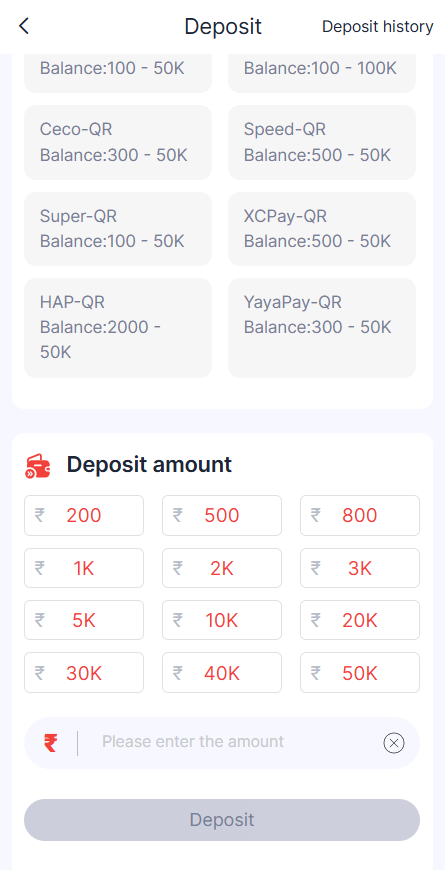Select the ₹50K preset amount
445x870 pixels.
click(x=360, y=672)
